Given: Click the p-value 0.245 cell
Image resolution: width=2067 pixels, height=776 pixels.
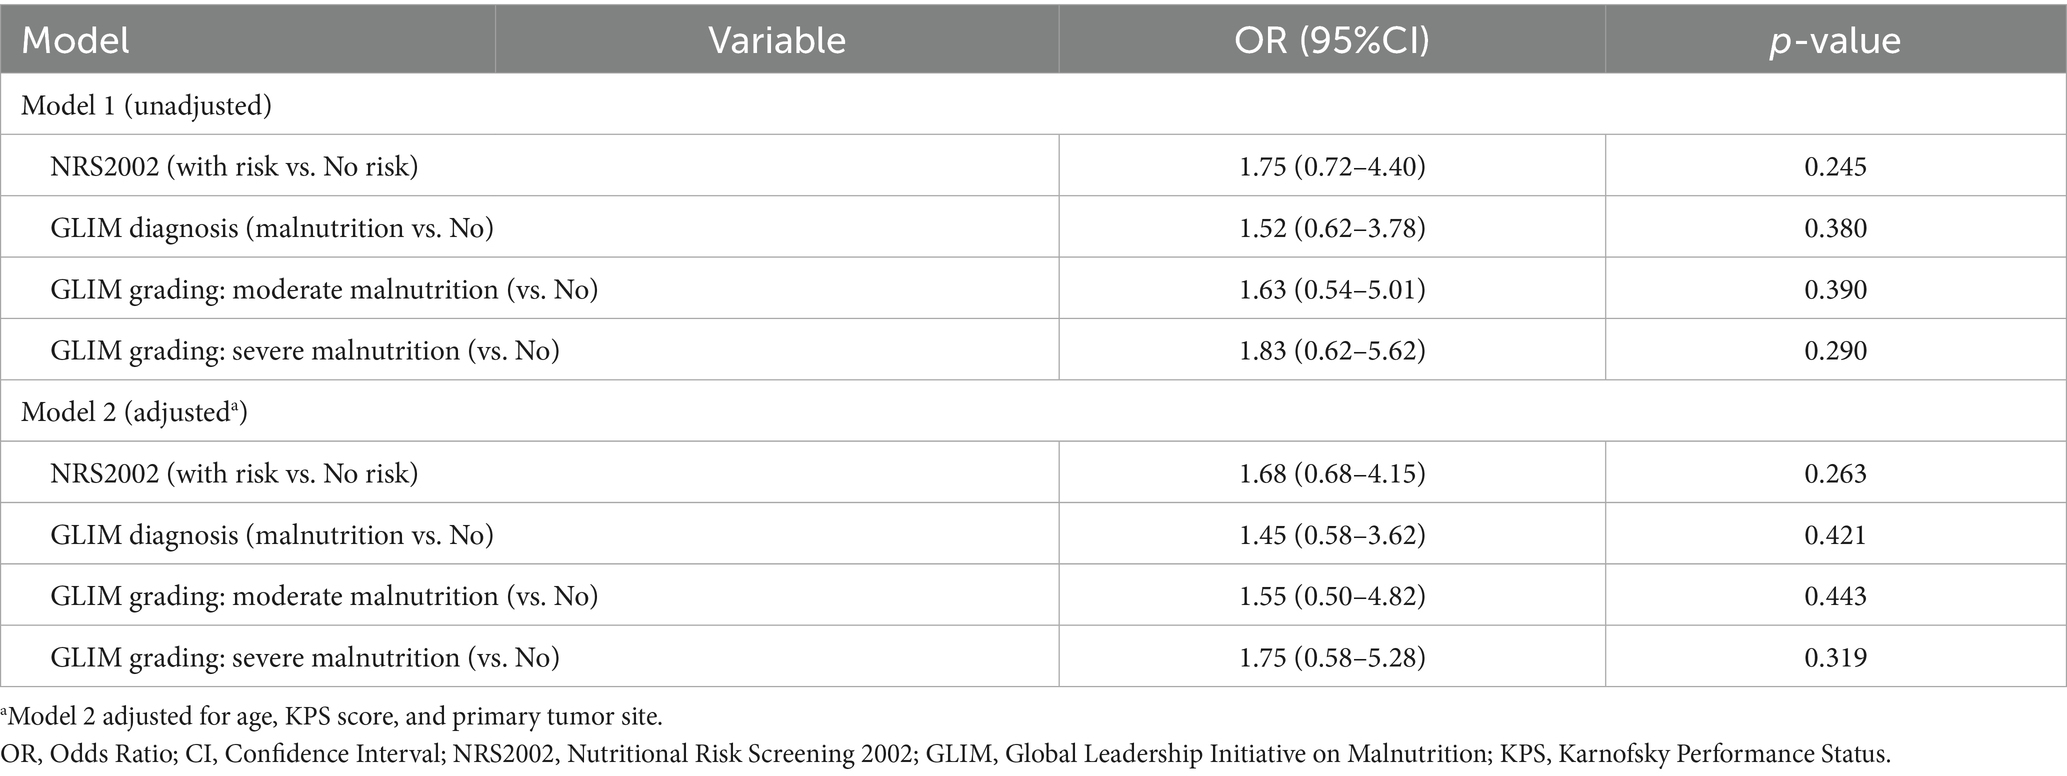Looking at the screenshot, I should point(1835,166).
